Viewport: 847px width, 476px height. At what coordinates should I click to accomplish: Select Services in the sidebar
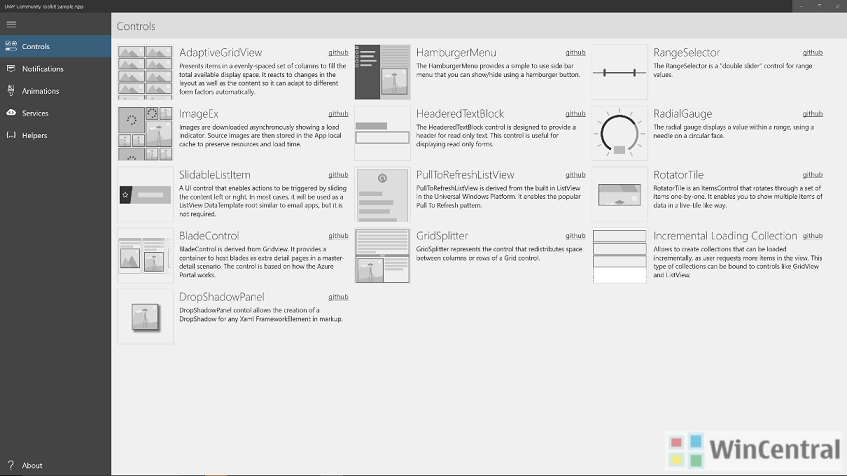click(55, 113)
